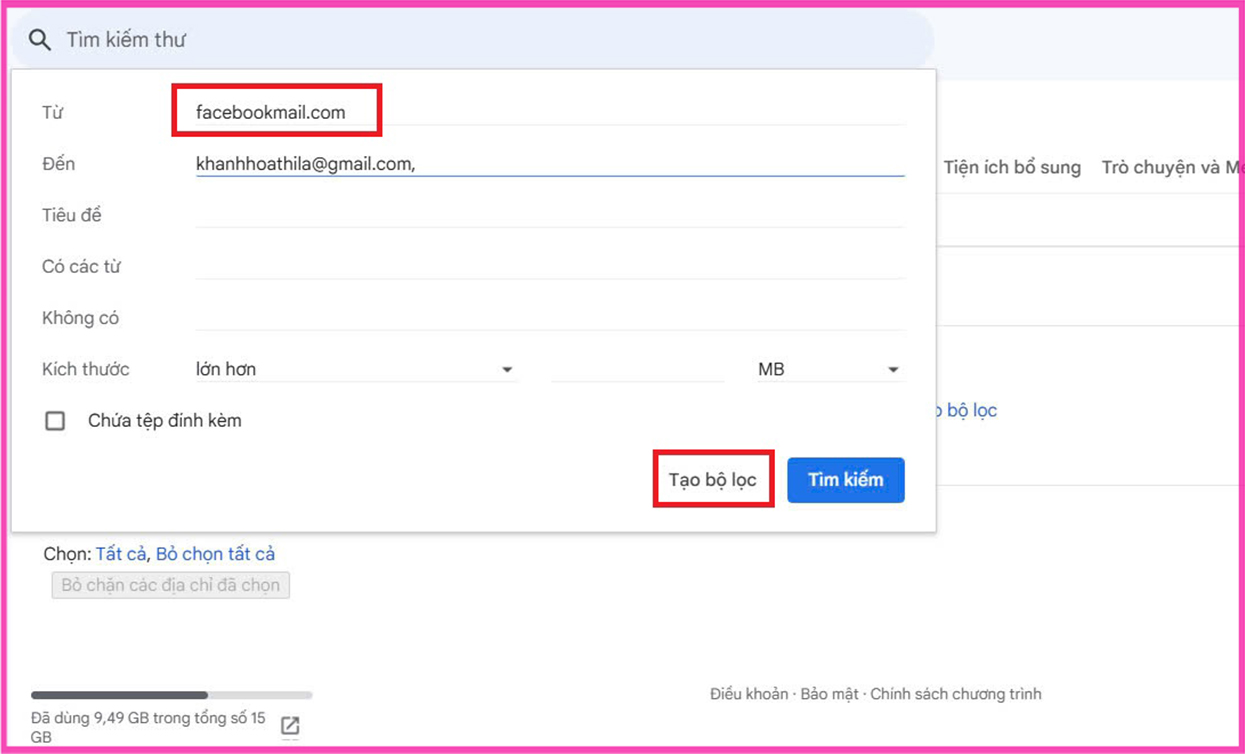Image resolution: width=1245 pixels, height=754 pixels.
Task: Click the Kích thước label
Action: pos(86,370)
